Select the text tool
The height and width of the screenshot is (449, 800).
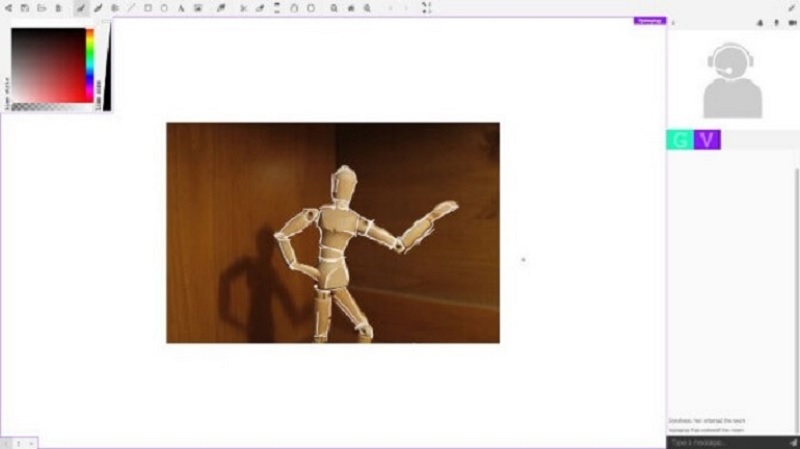[x=181, y=8]
